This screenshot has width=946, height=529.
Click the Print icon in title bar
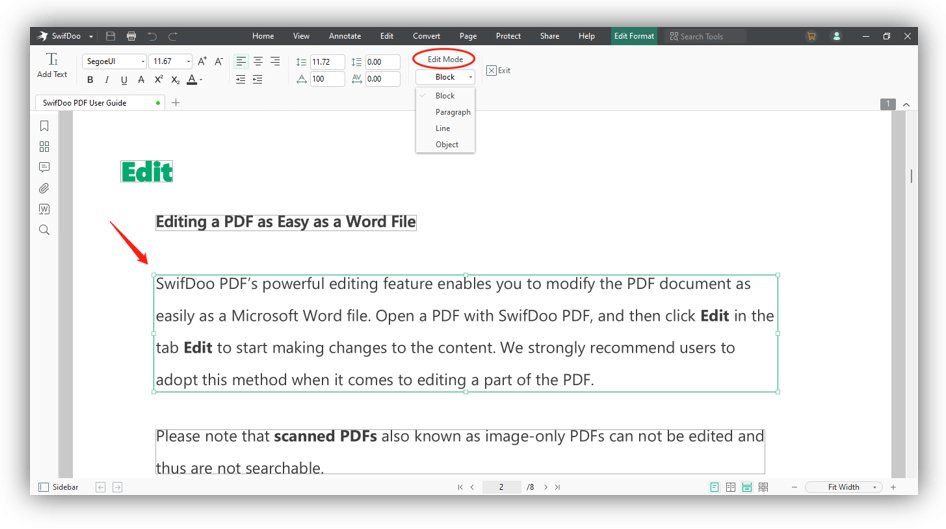[131, 36]
